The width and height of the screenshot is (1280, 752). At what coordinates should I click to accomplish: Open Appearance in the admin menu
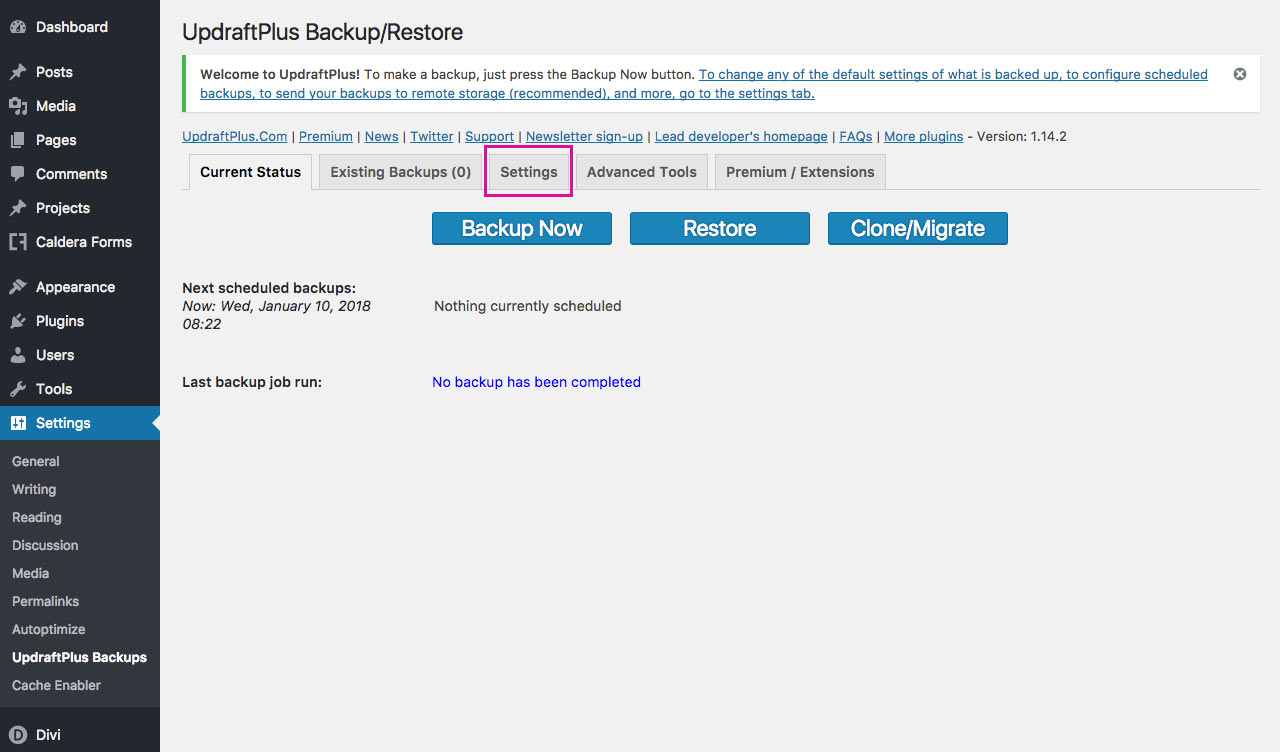tap(75, 287)
